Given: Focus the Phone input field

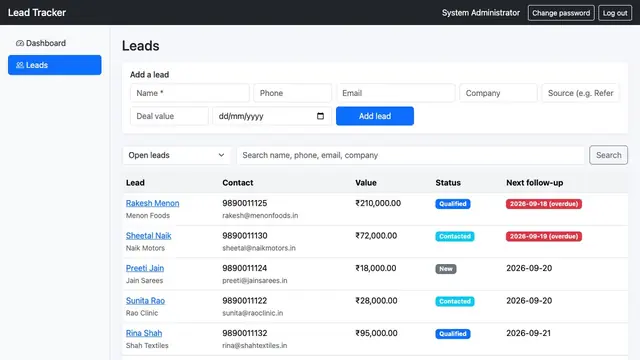Looking at the screenshot, I should click(x=293, y=93).
